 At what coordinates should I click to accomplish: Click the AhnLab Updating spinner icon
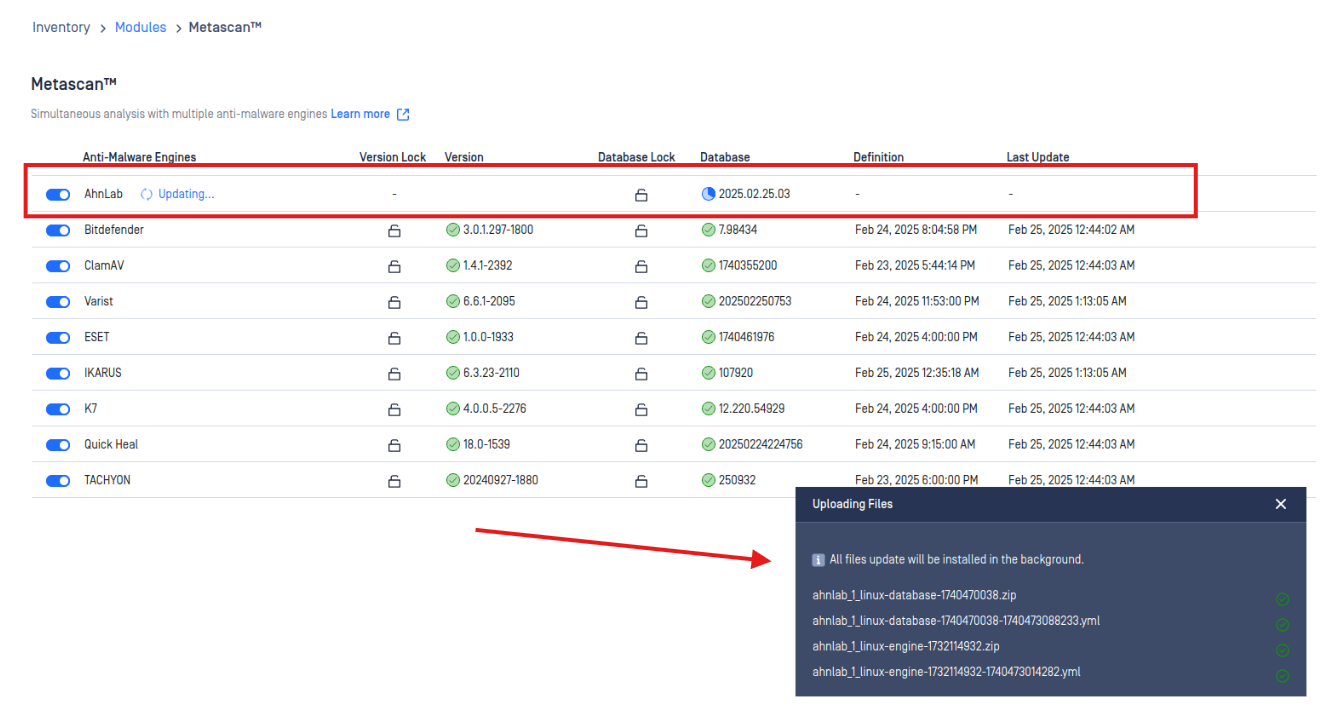pyautogui.click(x=147, y=194)
